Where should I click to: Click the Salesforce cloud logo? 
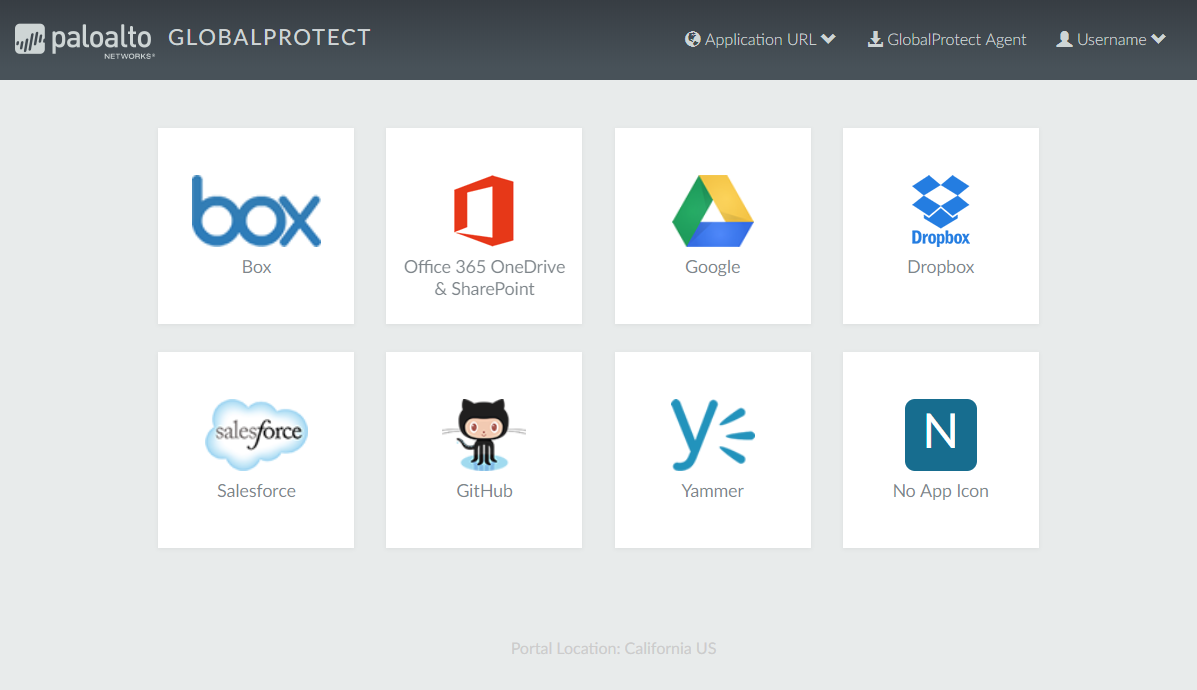point(256,435)
